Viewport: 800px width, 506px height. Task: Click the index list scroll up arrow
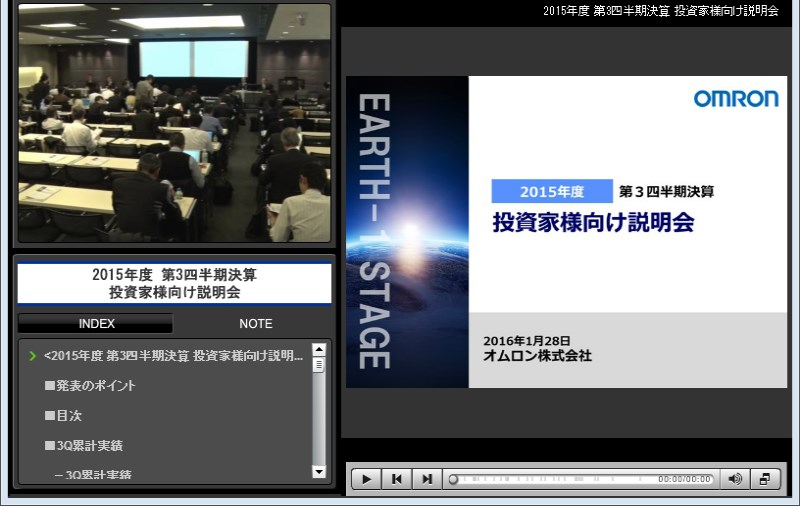[319, 349]
